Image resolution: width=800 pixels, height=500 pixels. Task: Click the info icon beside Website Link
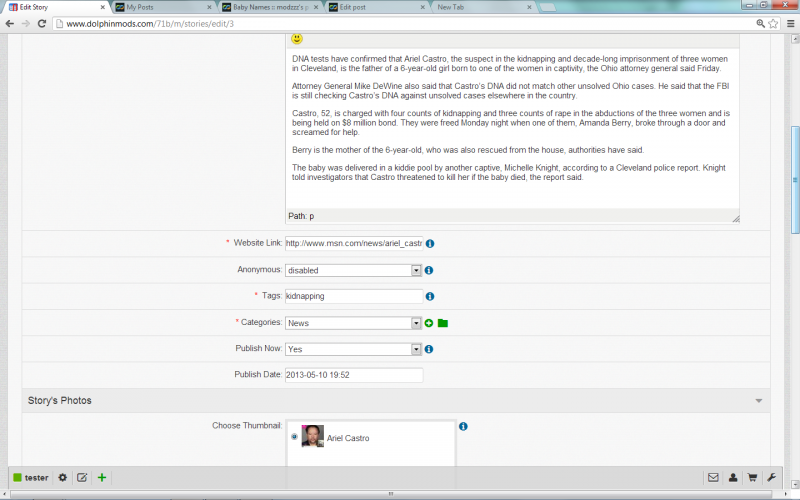(430, 244)
